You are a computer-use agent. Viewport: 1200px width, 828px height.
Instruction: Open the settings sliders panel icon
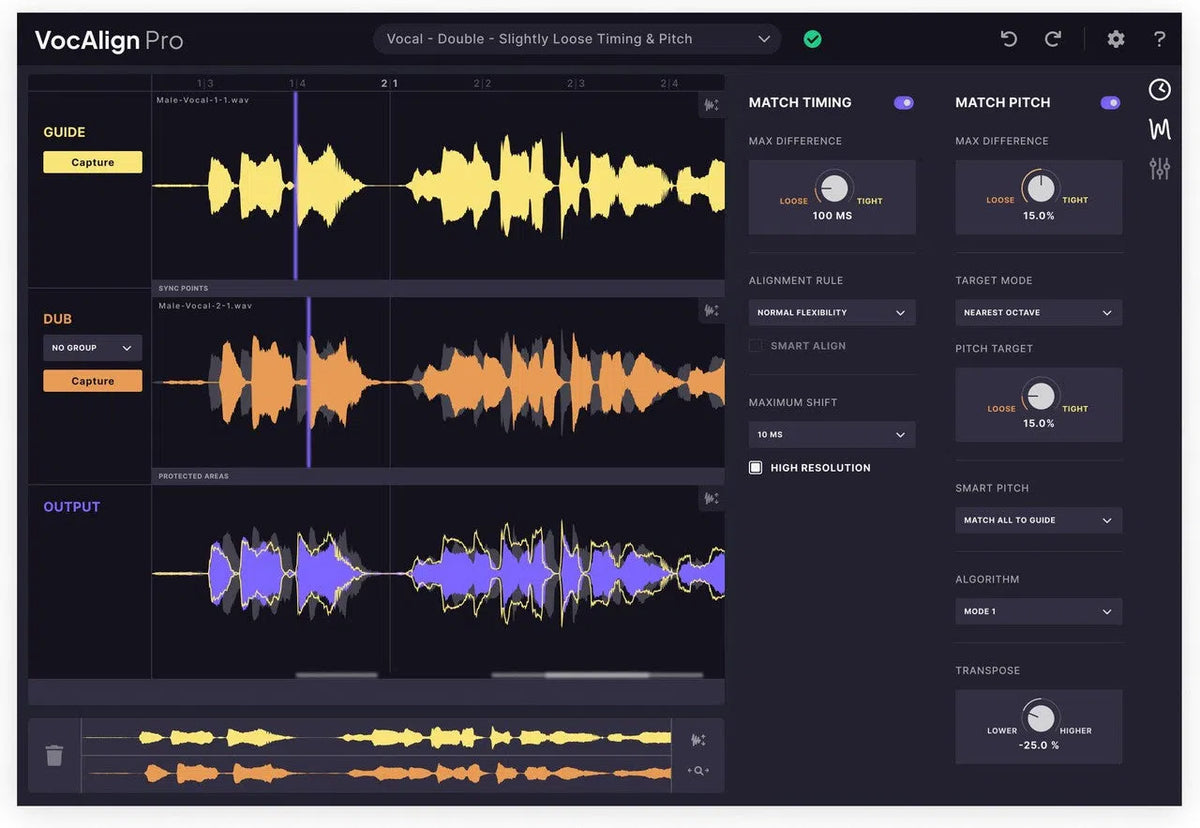click(x=1159, y=168)
